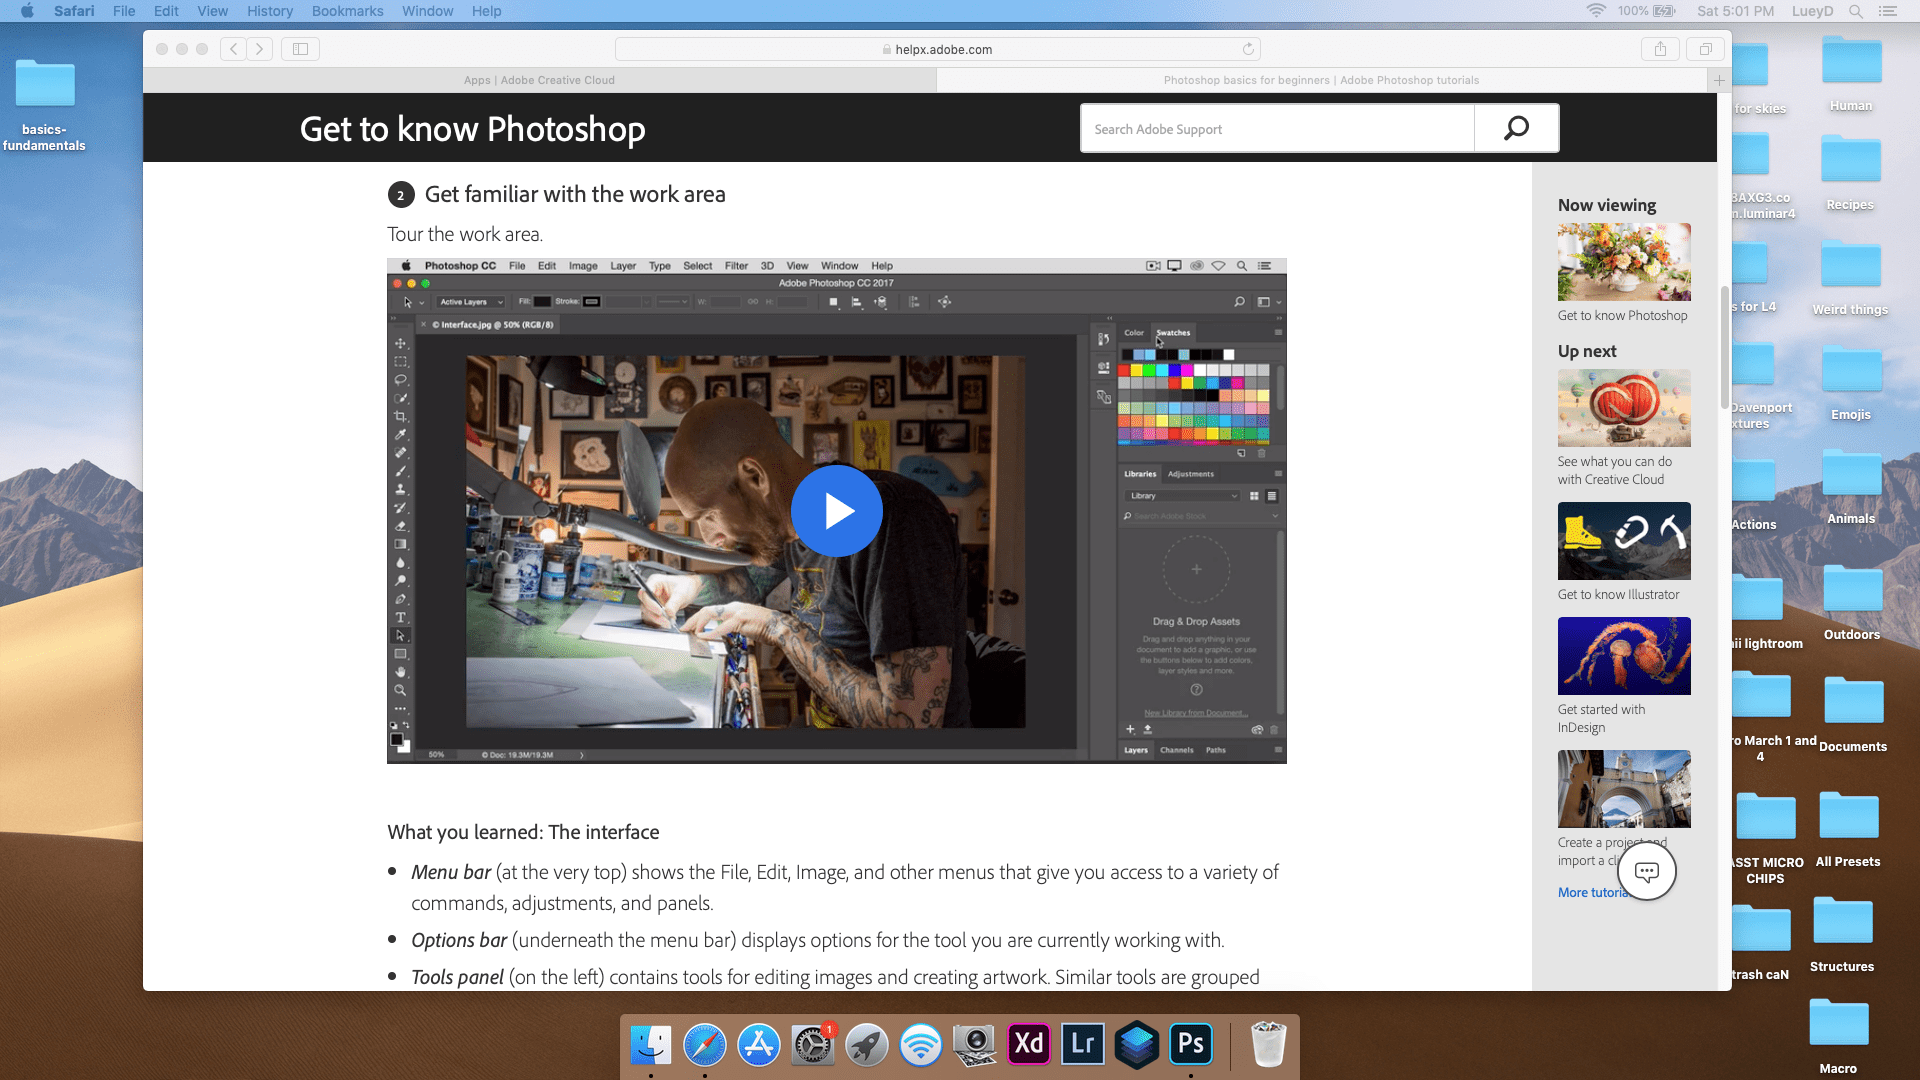Start Adobe Photoshop from the Dock
The image size is (1920, 1080).
pyautogui.click(x=1191, y=1044)
